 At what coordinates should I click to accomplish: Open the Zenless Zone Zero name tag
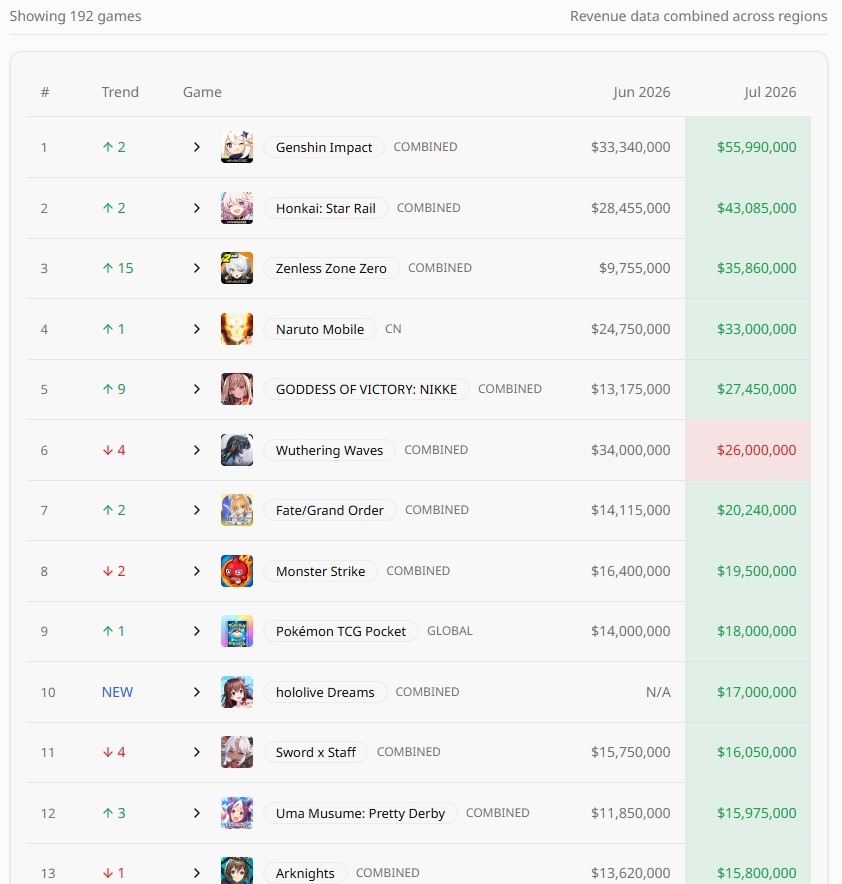click(331, 268)
